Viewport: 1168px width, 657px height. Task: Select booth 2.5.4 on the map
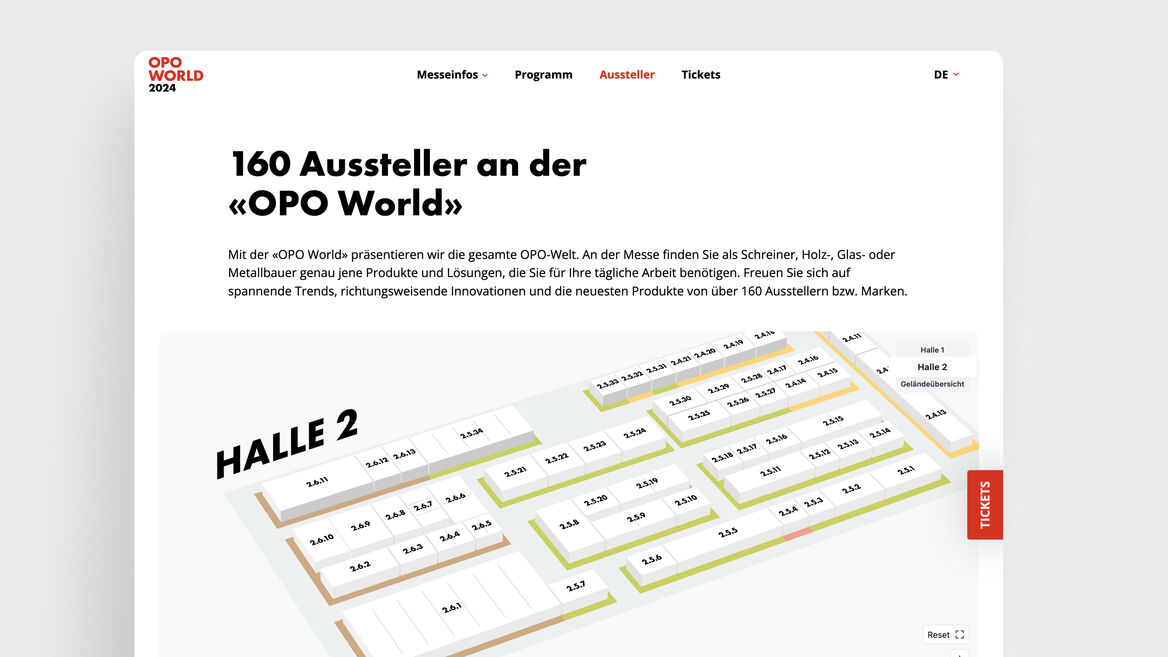click(788, 511)
